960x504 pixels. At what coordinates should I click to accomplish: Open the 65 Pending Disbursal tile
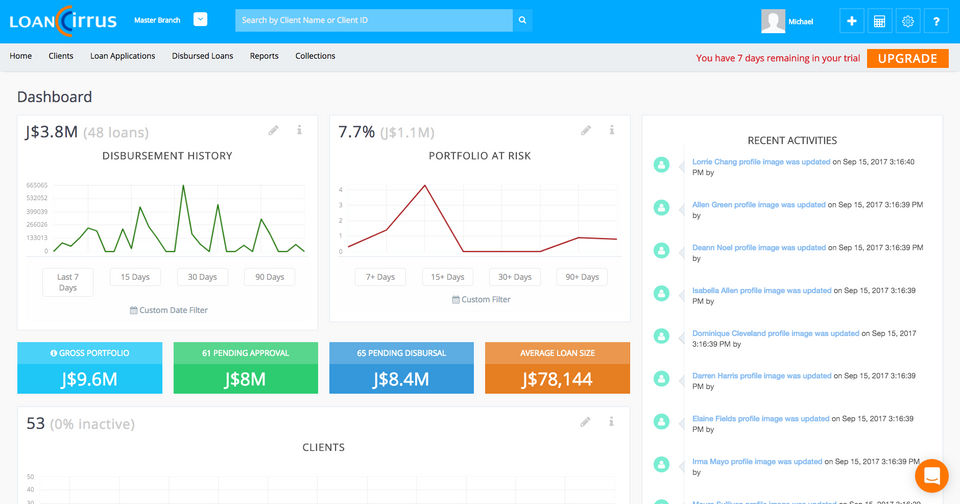click(x=402, y=367)
